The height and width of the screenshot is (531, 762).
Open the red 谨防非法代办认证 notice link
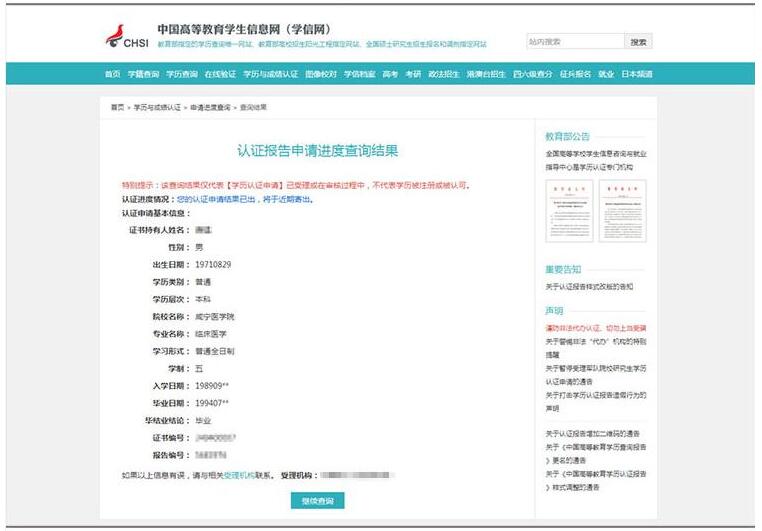coord(595,328)
